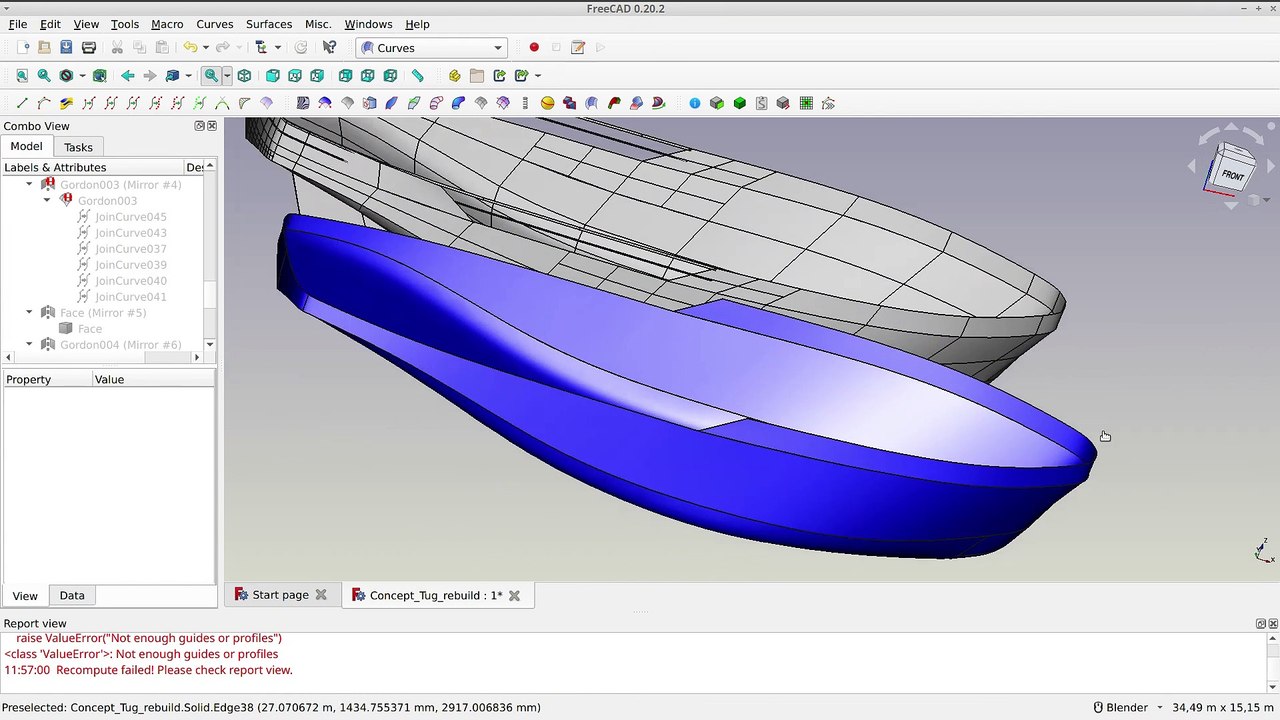Go back with the left green arrow
The height and width of the screenshot is (720, 1280).
click(x=128, y=75)
